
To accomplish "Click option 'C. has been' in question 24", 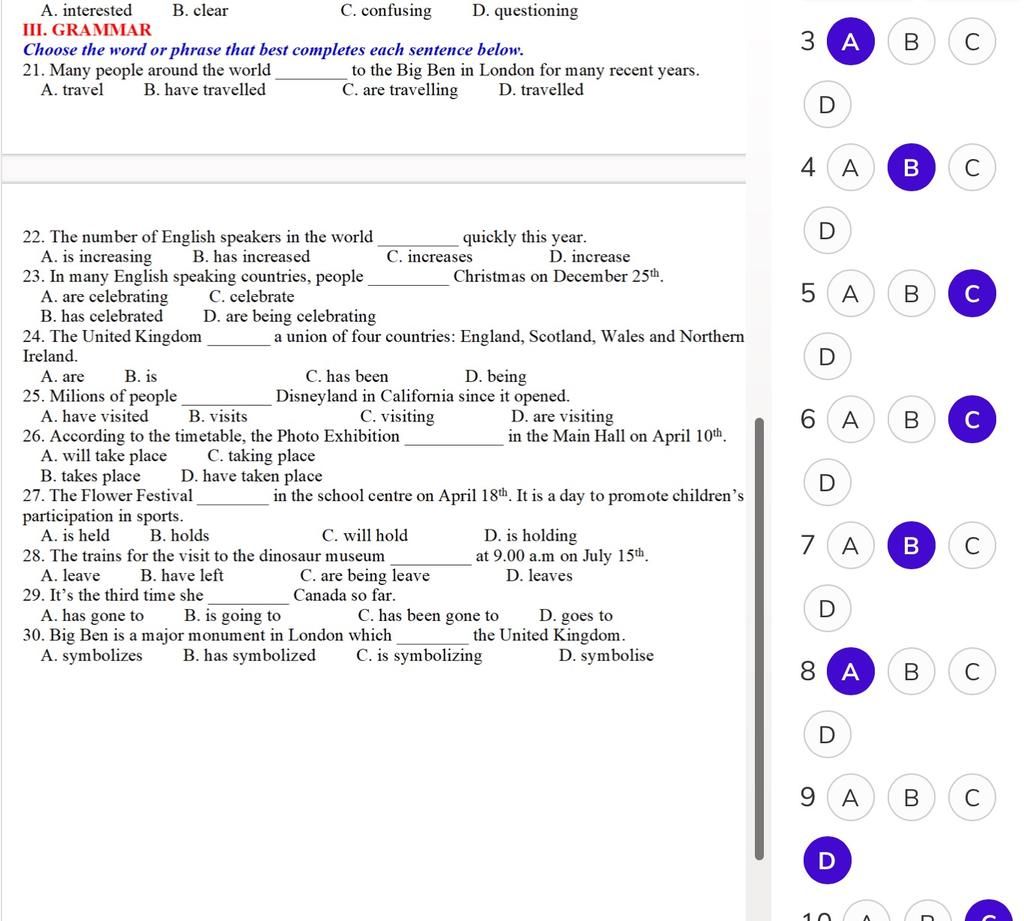I will (347, 377).
